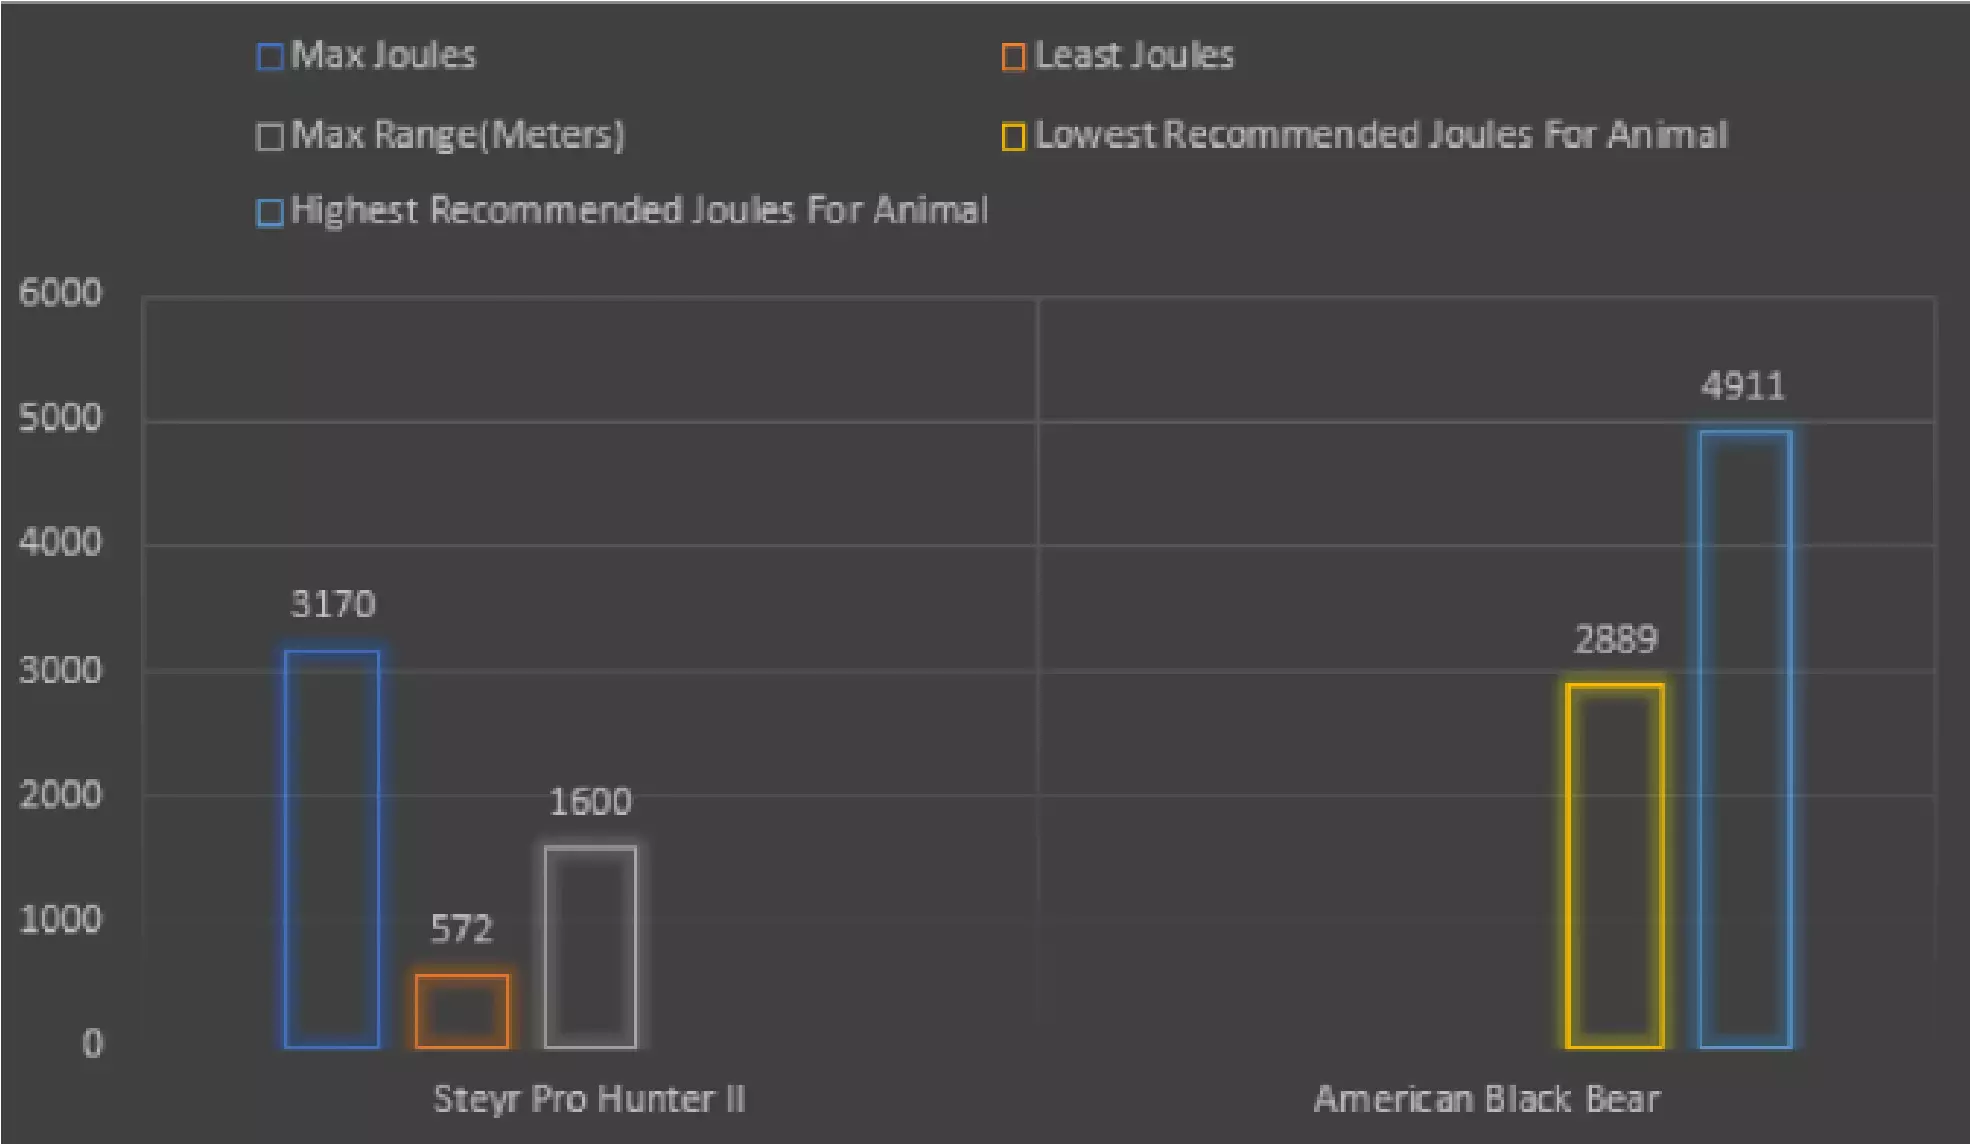Viewport: 1970px width, 1144px height.
Task: Click the 4911 data label
Action: point(1743,386)
